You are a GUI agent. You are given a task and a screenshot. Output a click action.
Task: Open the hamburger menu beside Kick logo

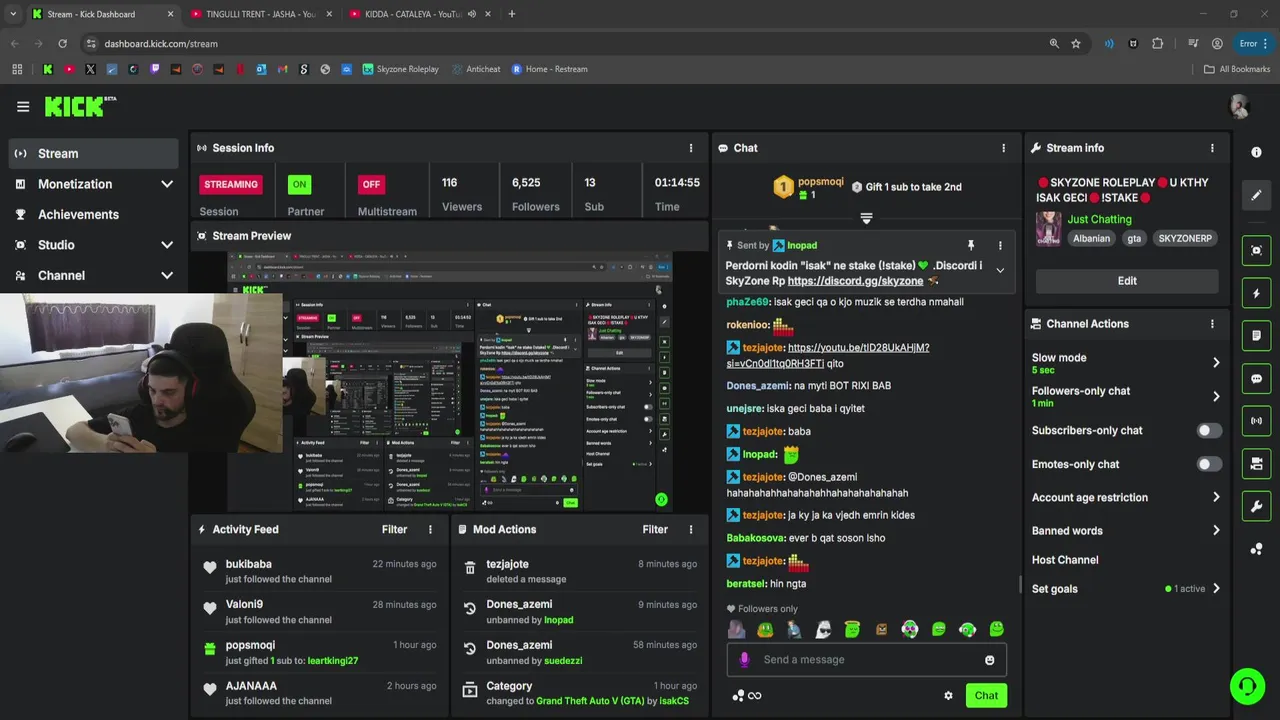pos(23,106)
